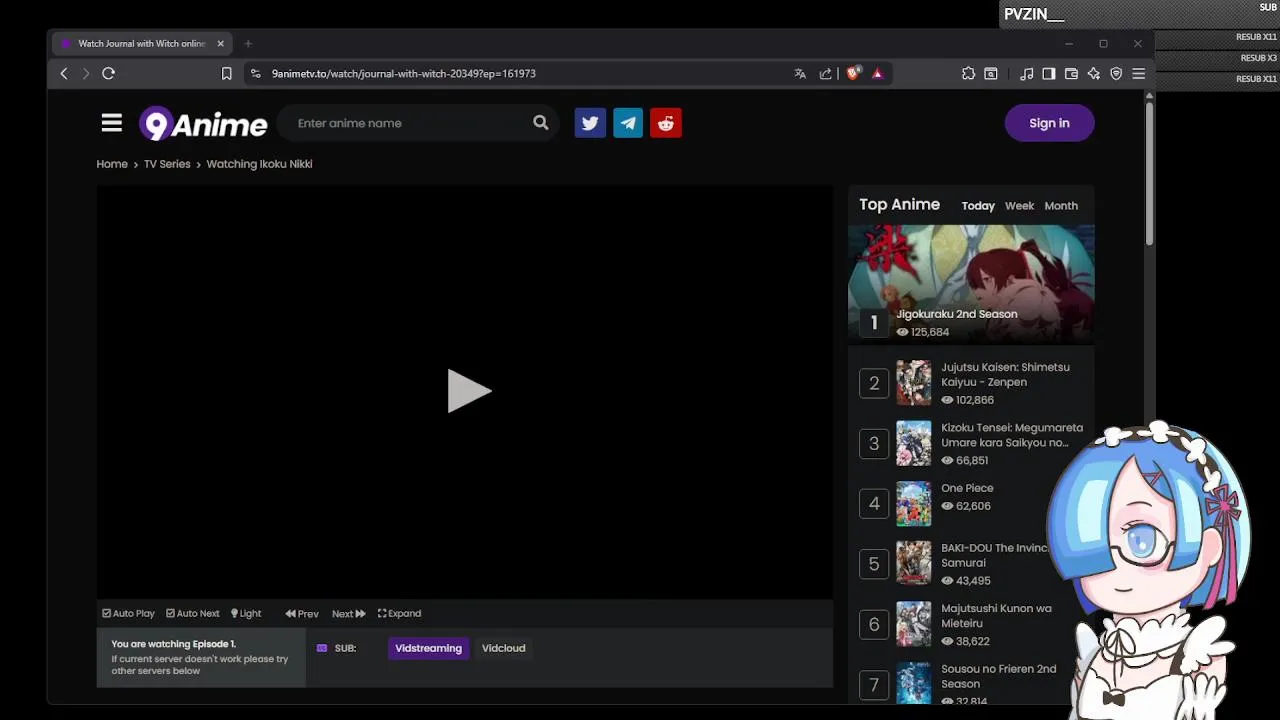Bookmark this page icon
The image size is (1280, 720).
[x=227, y=73]
